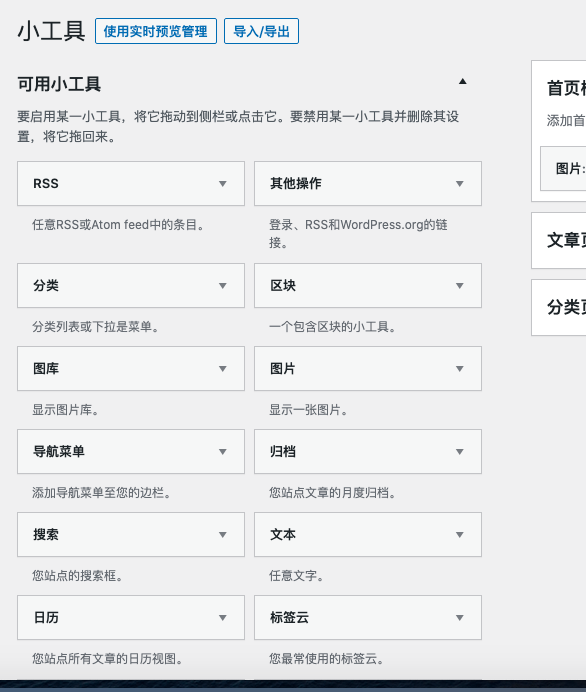Expand the 日历 widget arrow
This screenshot has width=586, height=692.
pos(223,618)
